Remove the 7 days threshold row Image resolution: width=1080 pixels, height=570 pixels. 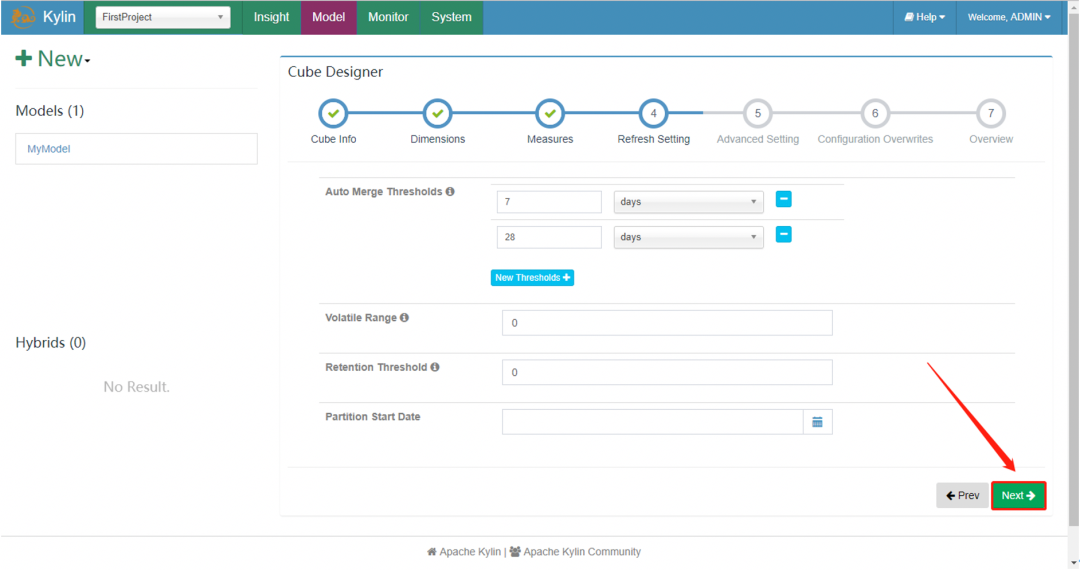783,200
